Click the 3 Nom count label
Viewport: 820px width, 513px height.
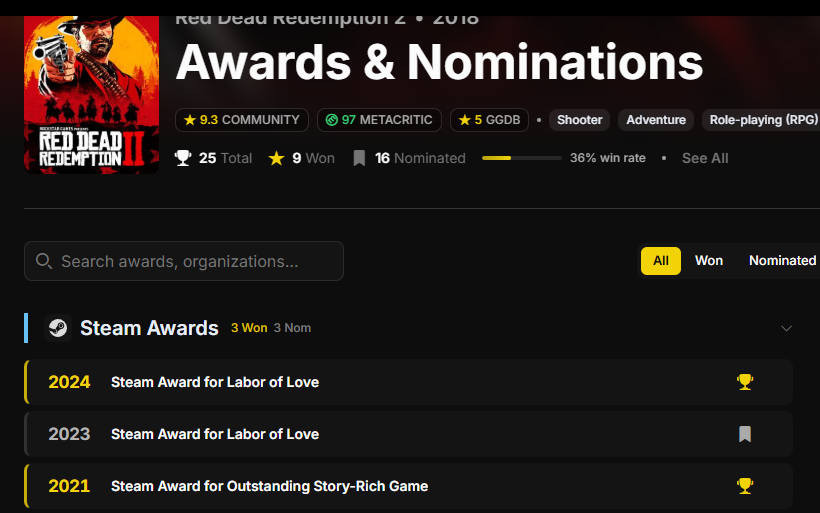[292, 328]
